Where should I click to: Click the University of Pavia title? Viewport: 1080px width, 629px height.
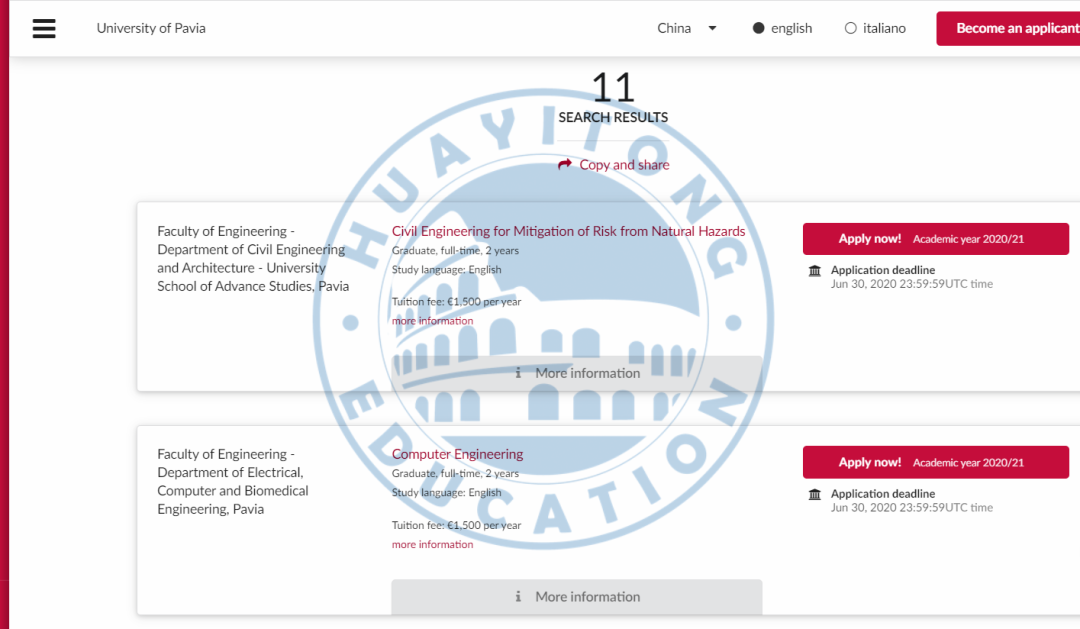pos(151,28)
